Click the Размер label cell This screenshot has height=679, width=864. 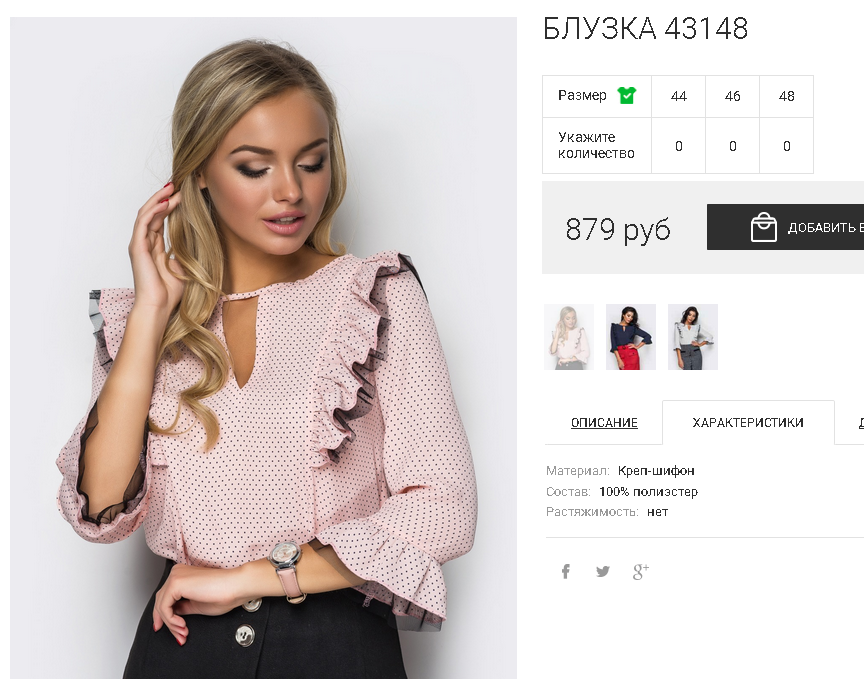pos(597,96)
